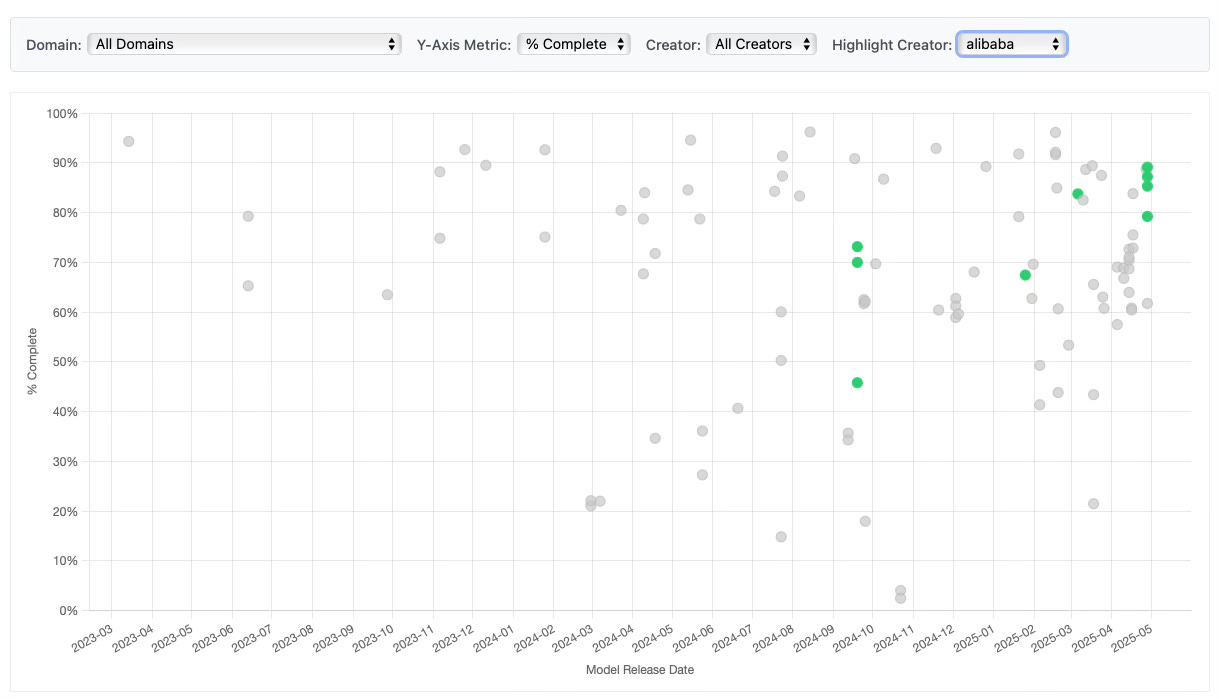Open the Domain dropdown showing All Domains
1219x699 pixels.
tap(245, 44)
